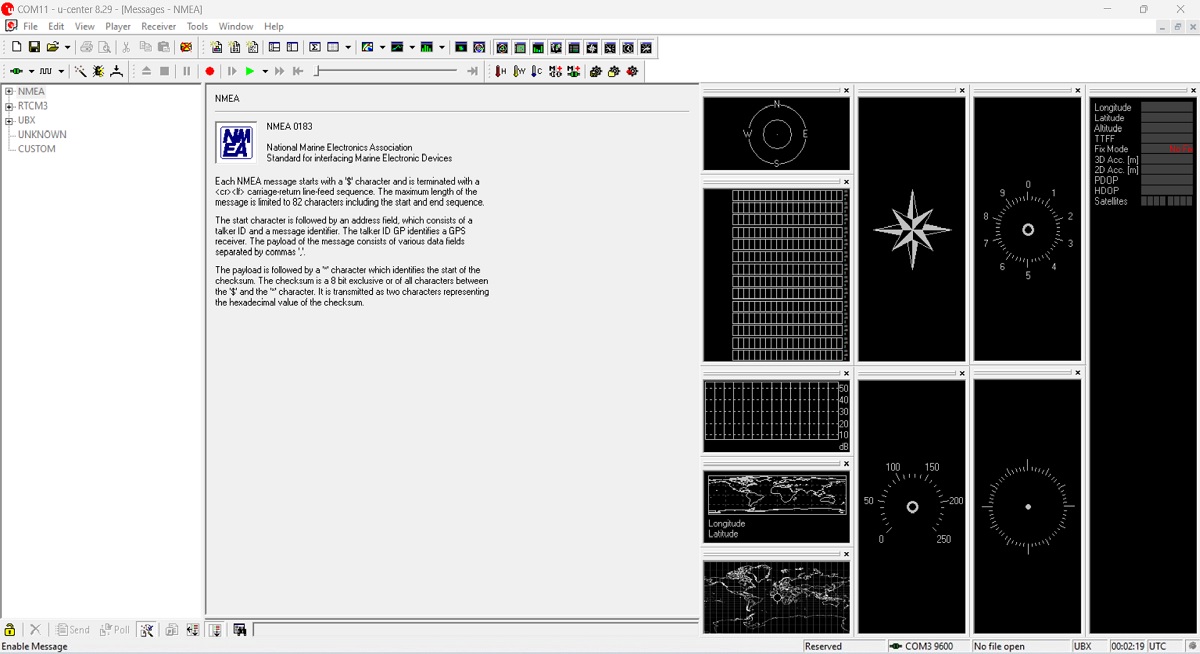Click the Coldstart thermometer icon labeled C
This screenshot has height=654, width=1200.
(x=537, y=71)
